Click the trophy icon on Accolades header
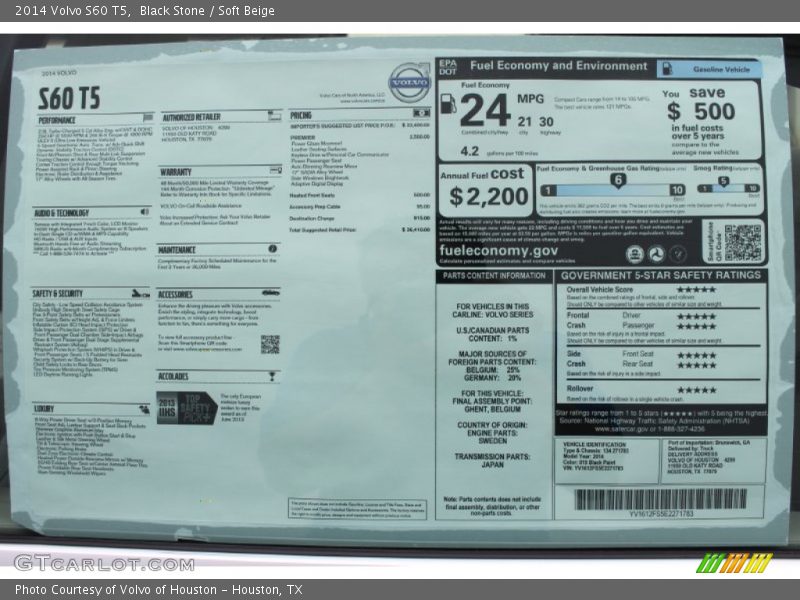The width and height of the screenshot is (800, 600). click(272, 376)
